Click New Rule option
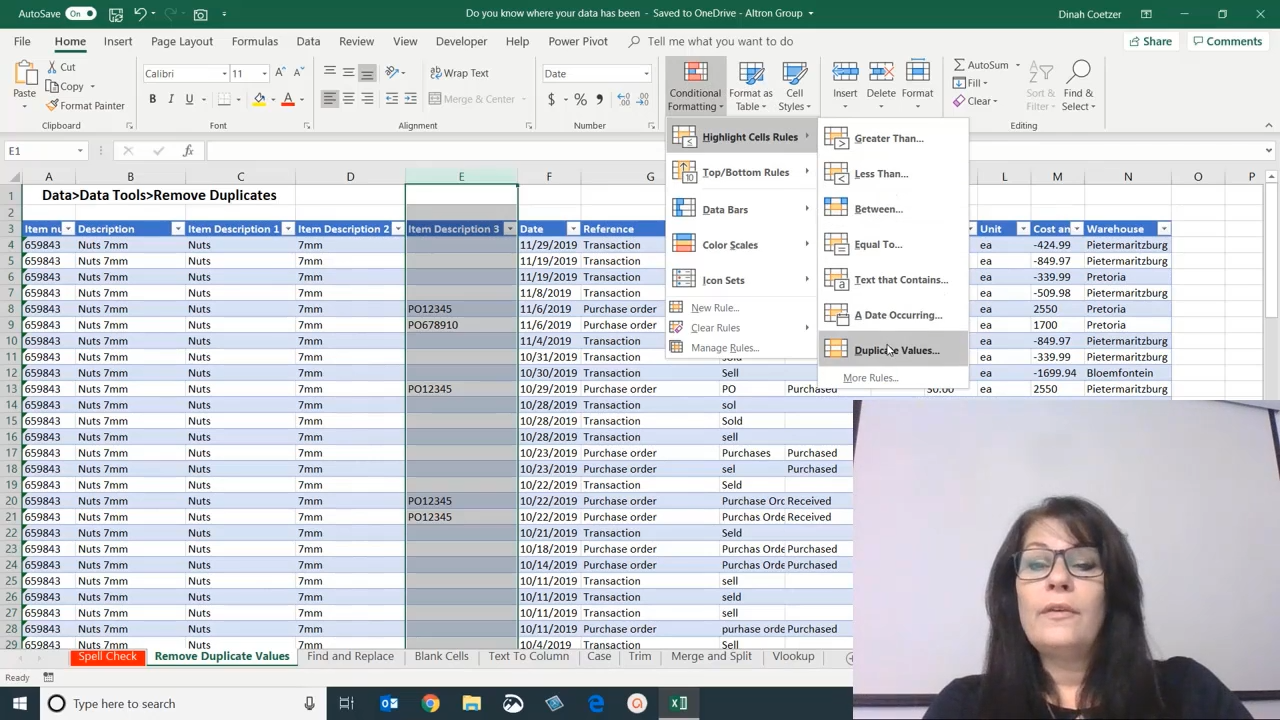Viewport: 1280px width, 720px height. click(741, 308)
